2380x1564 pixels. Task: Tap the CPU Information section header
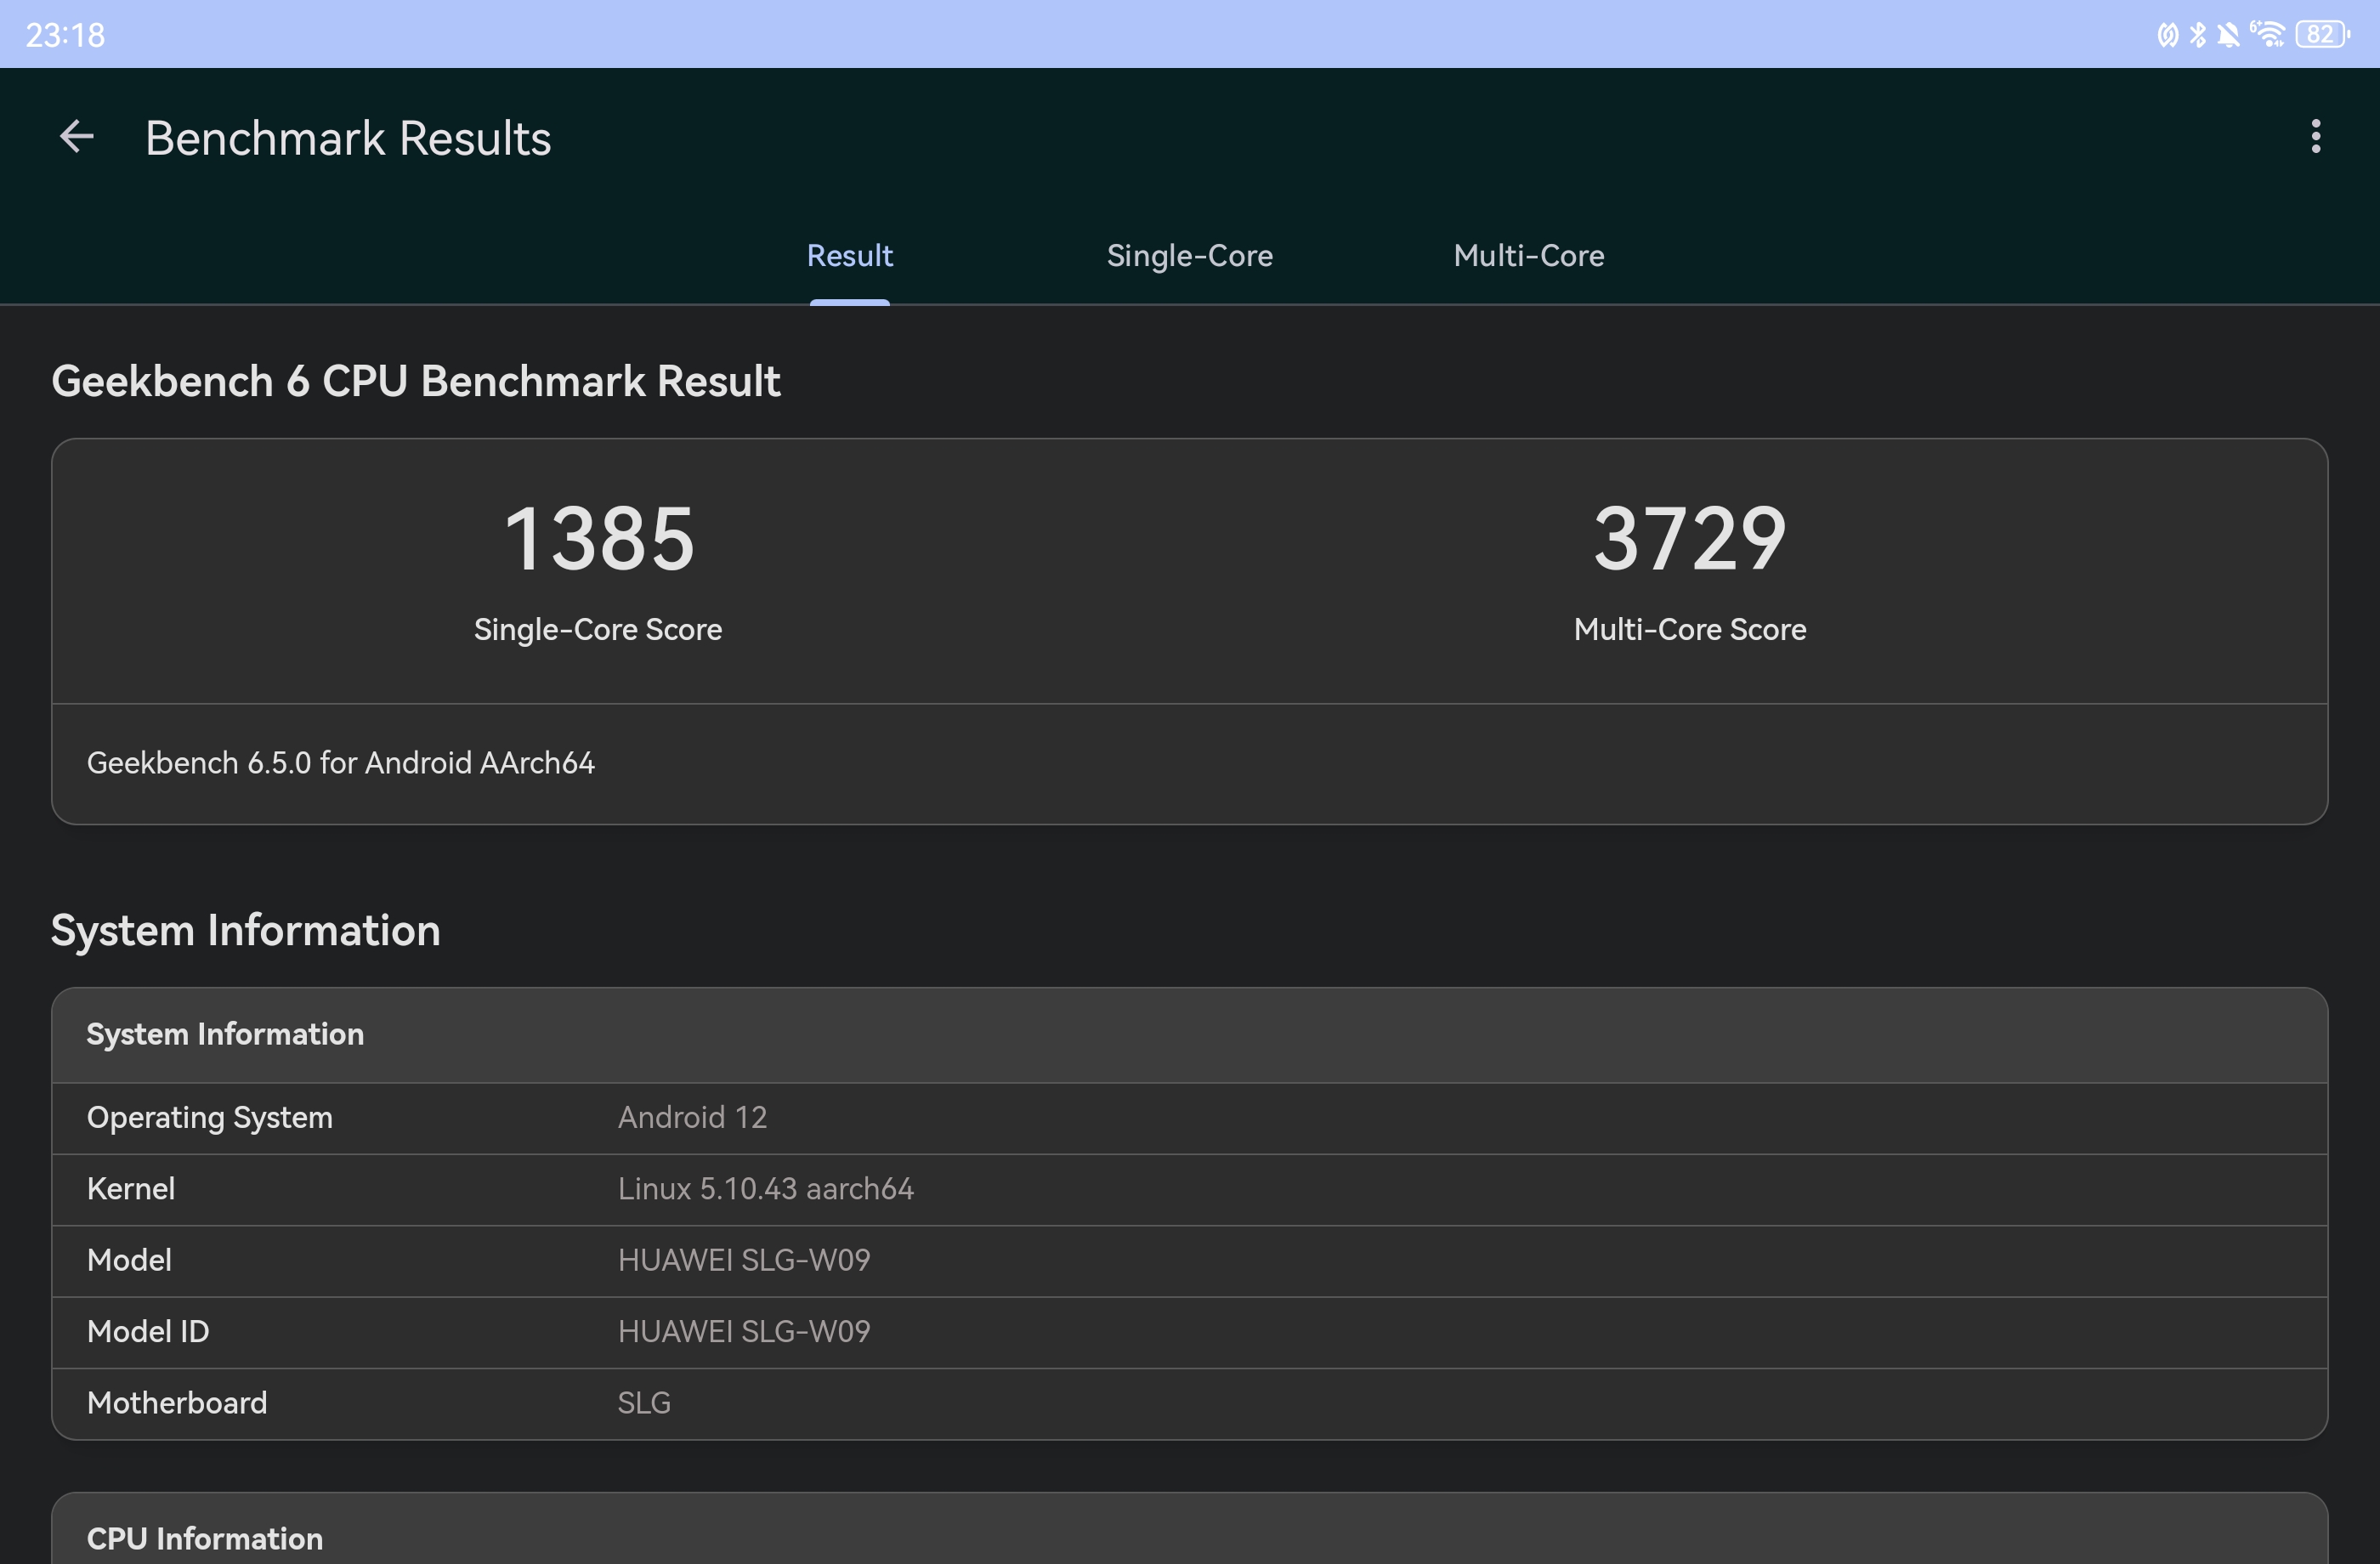205,1537
